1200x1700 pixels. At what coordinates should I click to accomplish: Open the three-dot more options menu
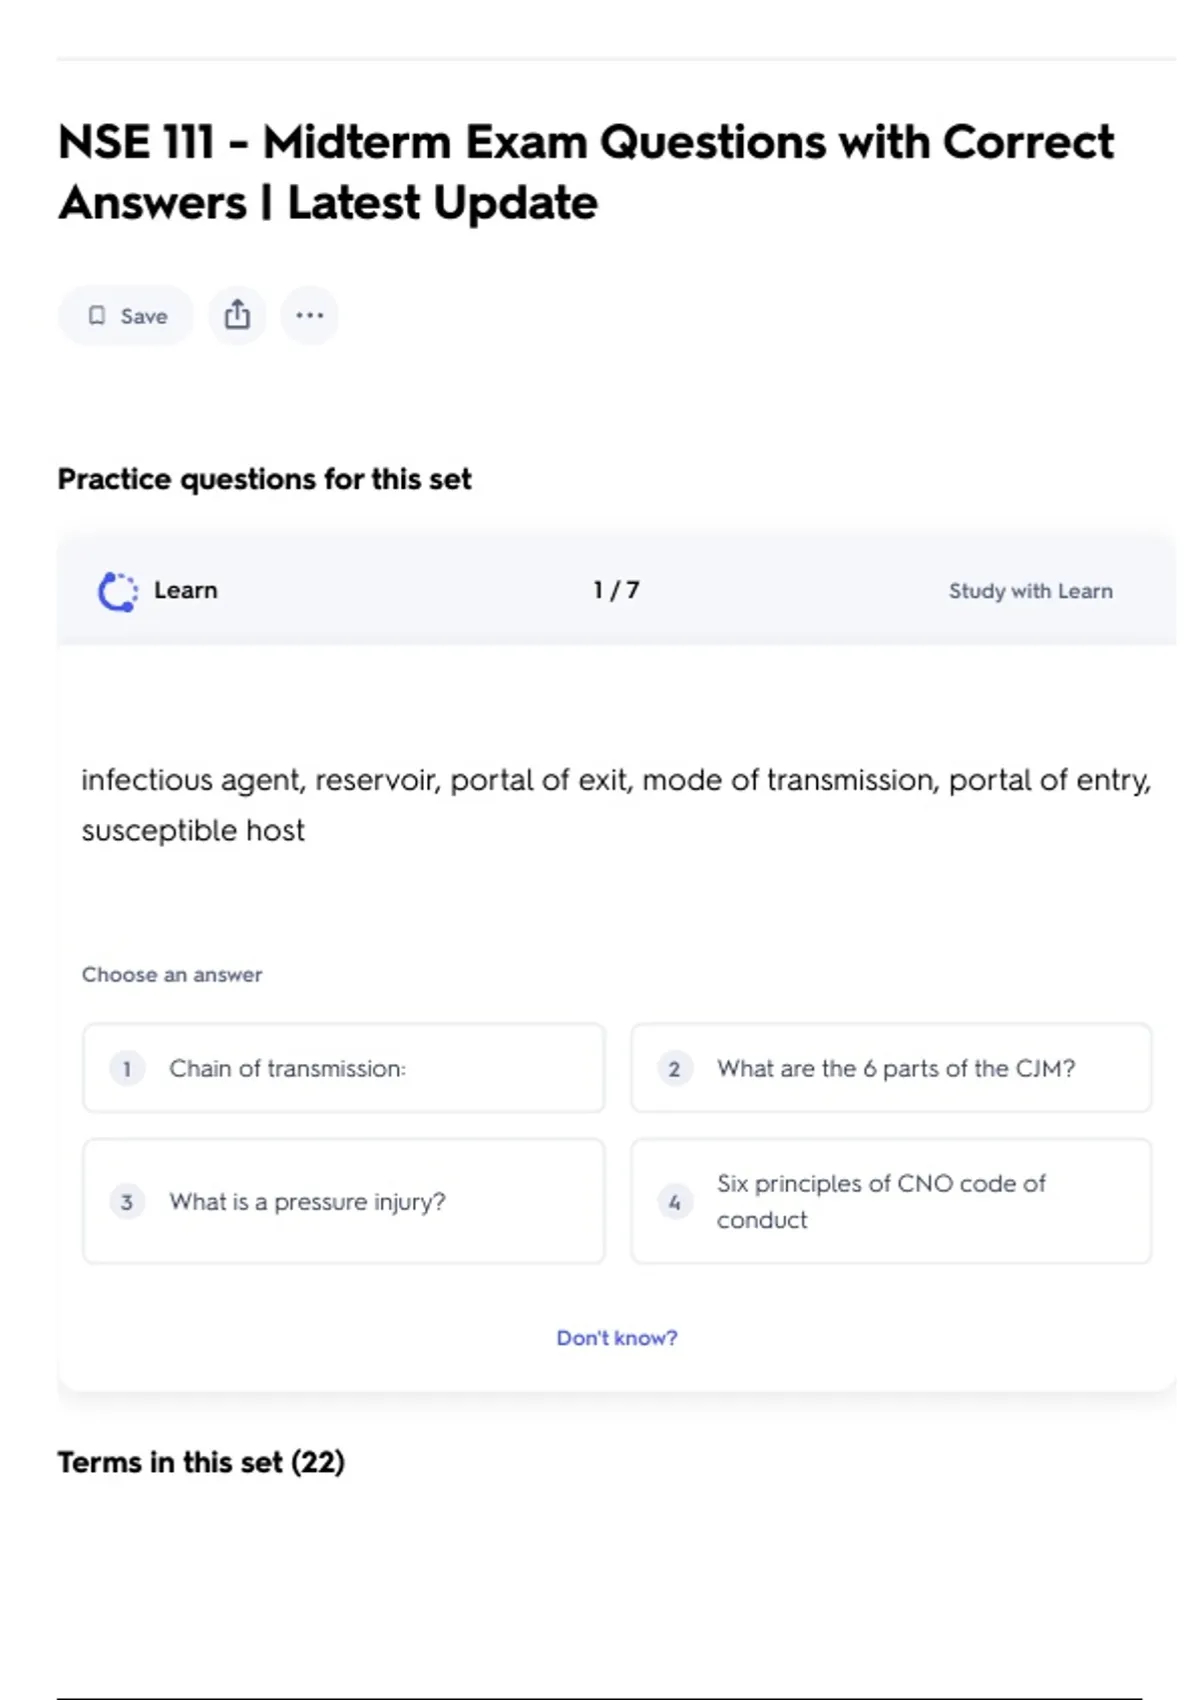[x=309, y=315]
